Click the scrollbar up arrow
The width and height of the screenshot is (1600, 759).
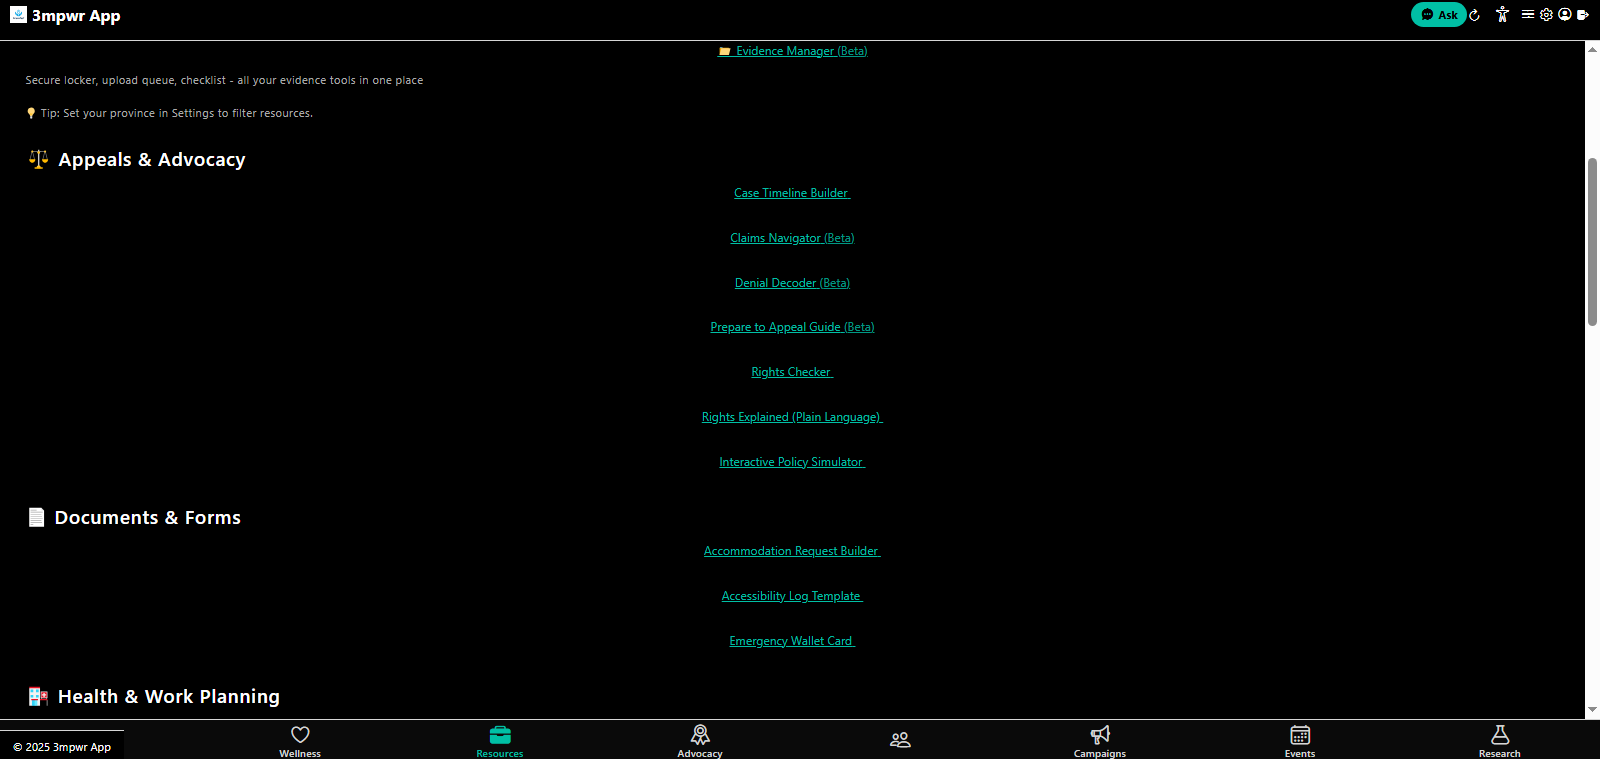[x=1592, y=48]
